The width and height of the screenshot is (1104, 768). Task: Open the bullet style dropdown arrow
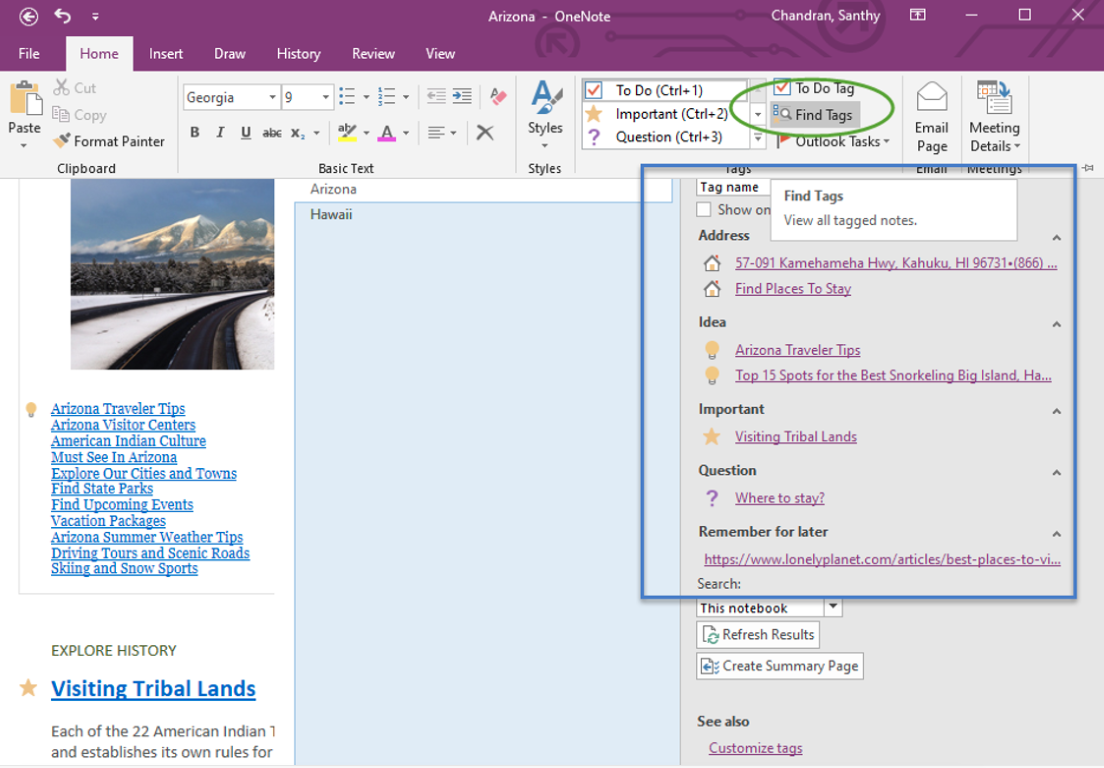pos(366,97)
